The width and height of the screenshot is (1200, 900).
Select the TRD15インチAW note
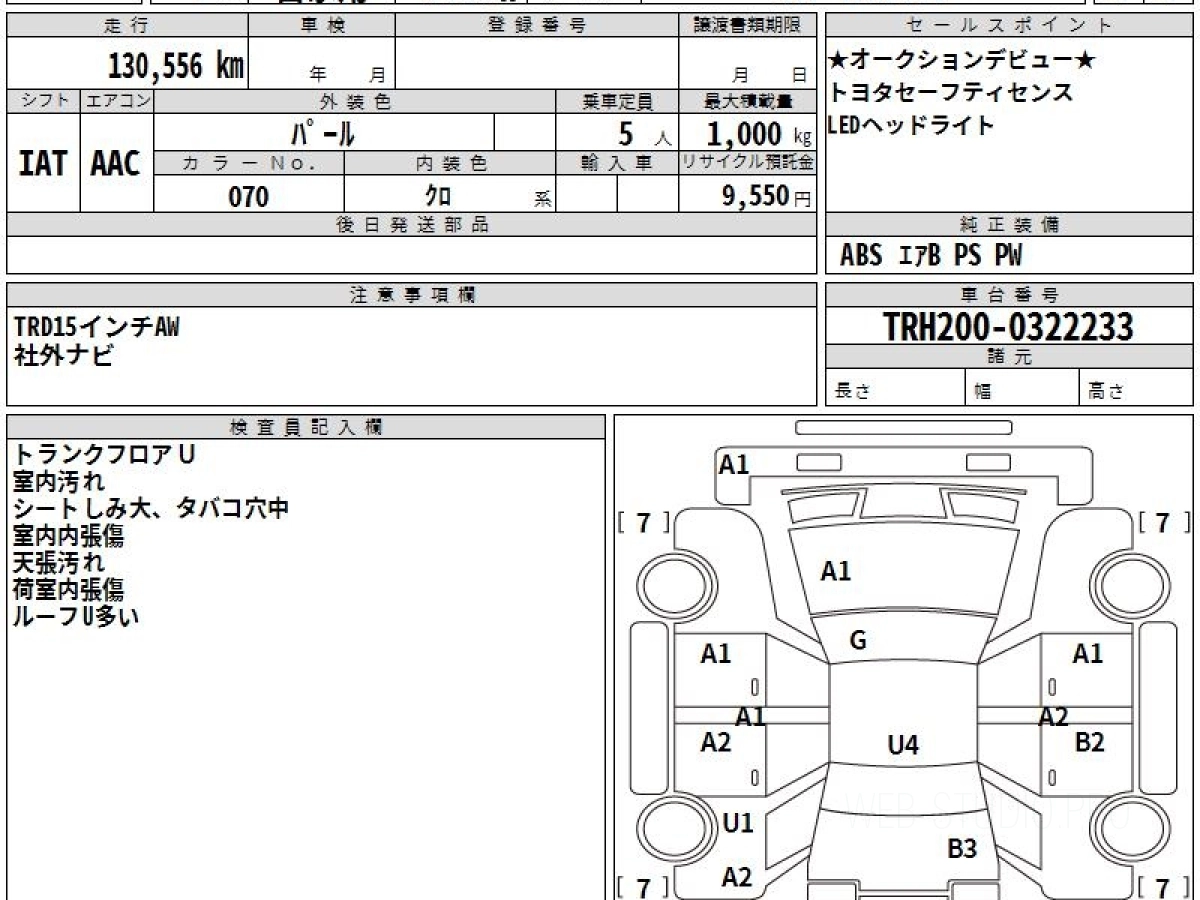97,327
